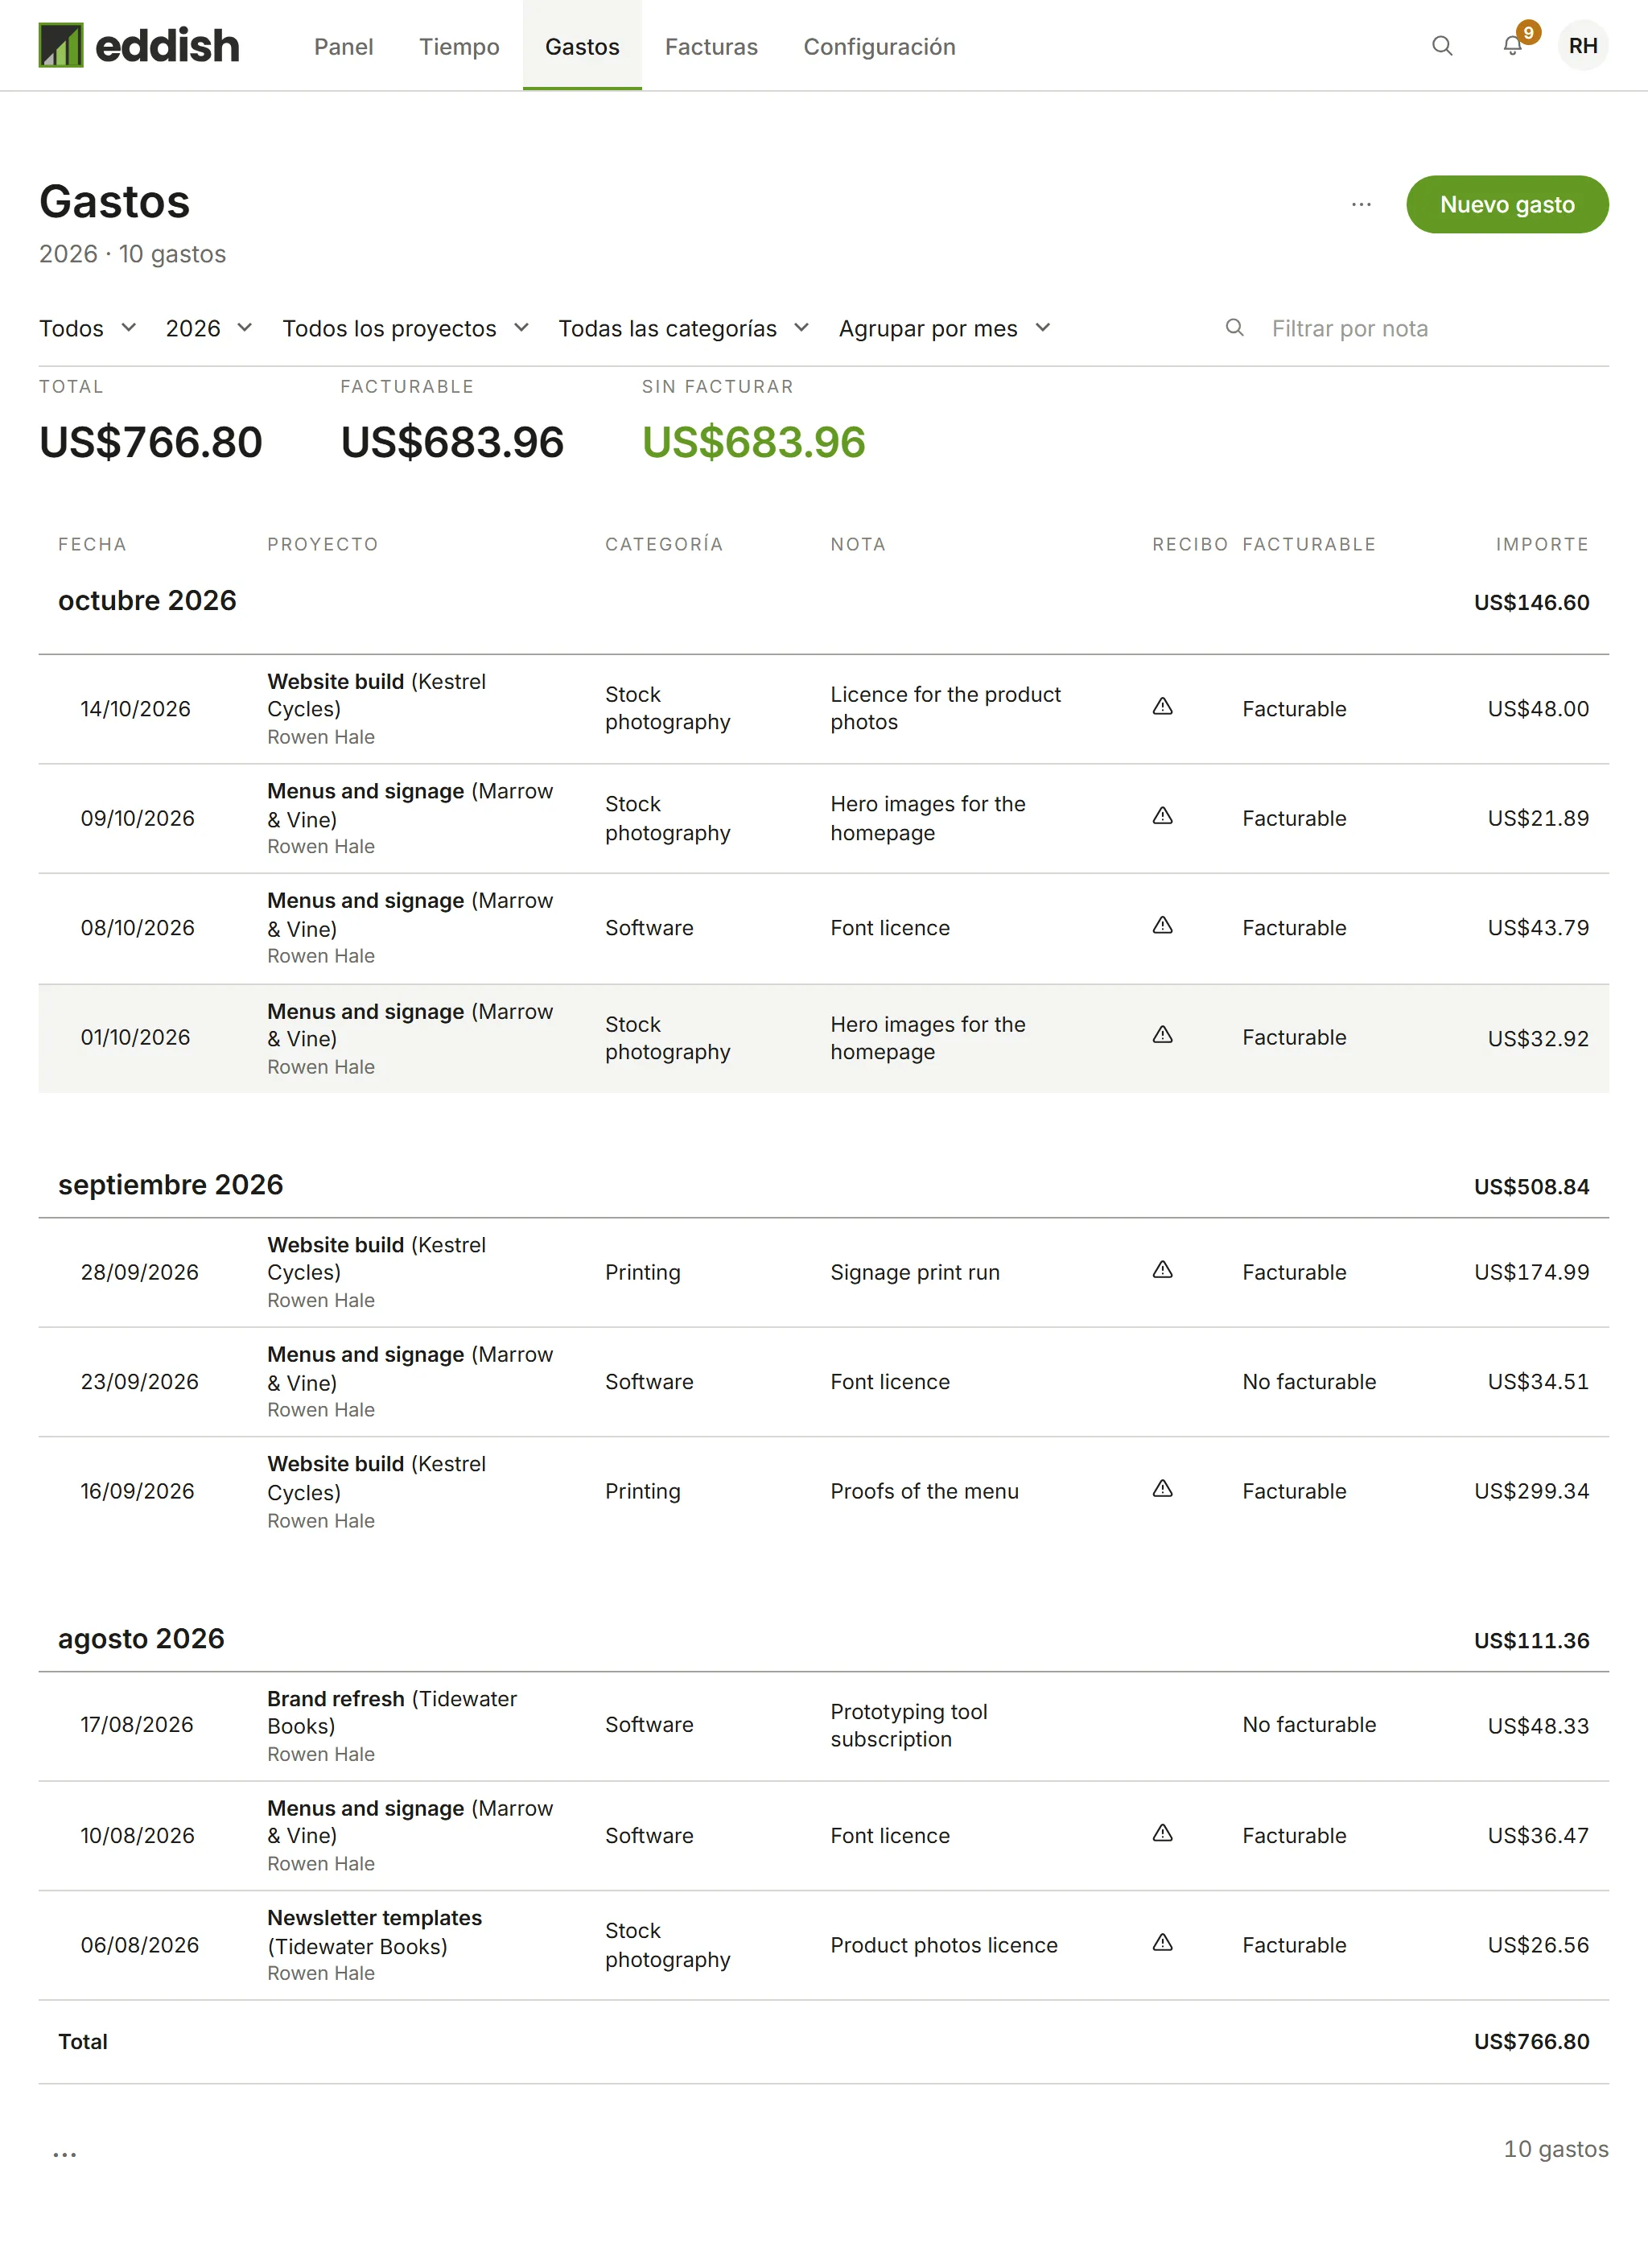Viewport: 1648px width, 2268px height.
Task: Sort by the IMPORTE column header
Action: (1542, 545)
